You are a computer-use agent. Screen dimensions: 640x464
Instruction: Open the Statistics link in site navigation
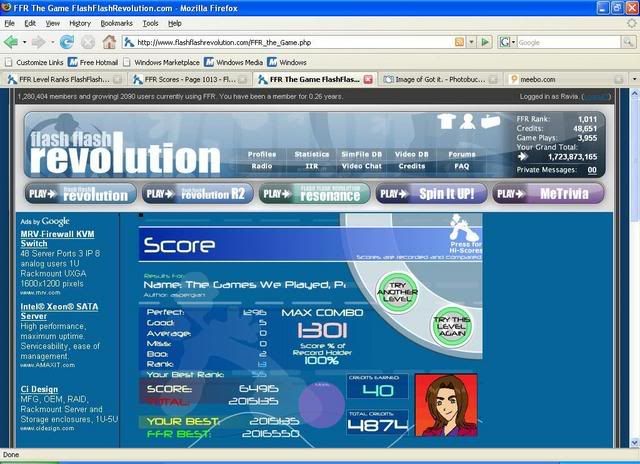[x=312, y=155]
